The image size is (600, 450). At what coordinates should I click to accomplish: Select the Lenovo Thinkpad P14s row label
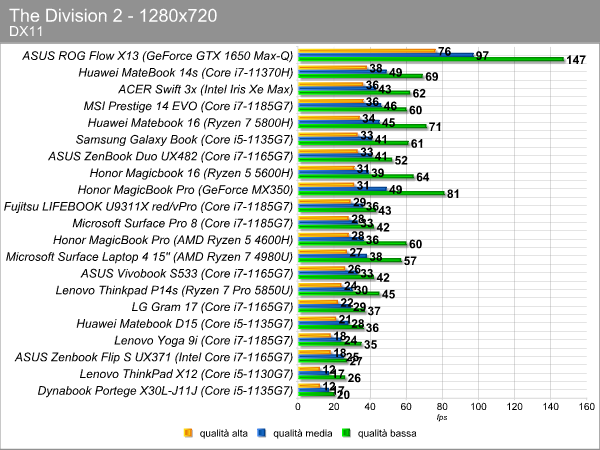point(174,290)
